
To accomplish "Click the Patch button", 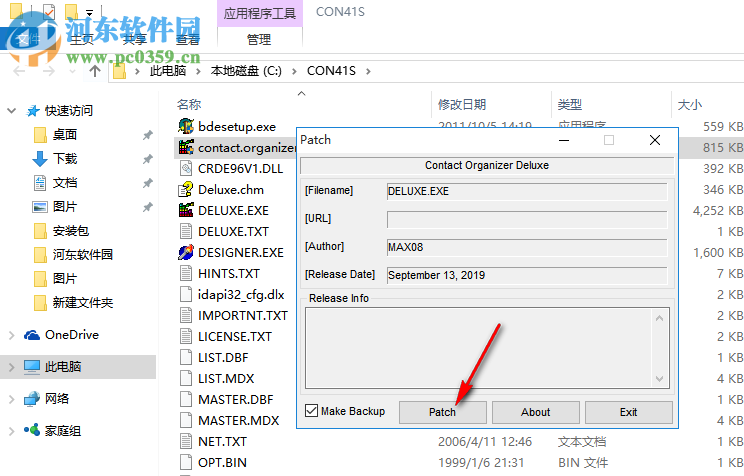I will [x=442, y=412].
